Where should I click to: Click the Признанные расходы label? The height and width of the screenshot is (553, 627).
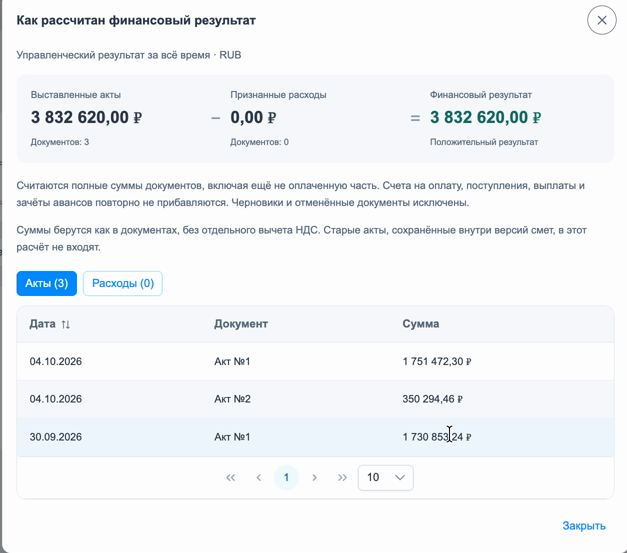tap(278, 95)
